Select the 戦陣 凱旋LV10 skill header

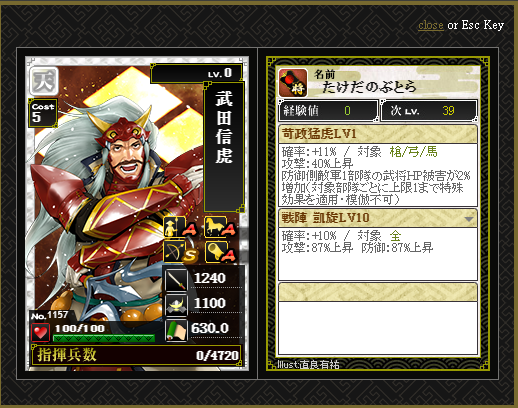[x=378, y=218]
